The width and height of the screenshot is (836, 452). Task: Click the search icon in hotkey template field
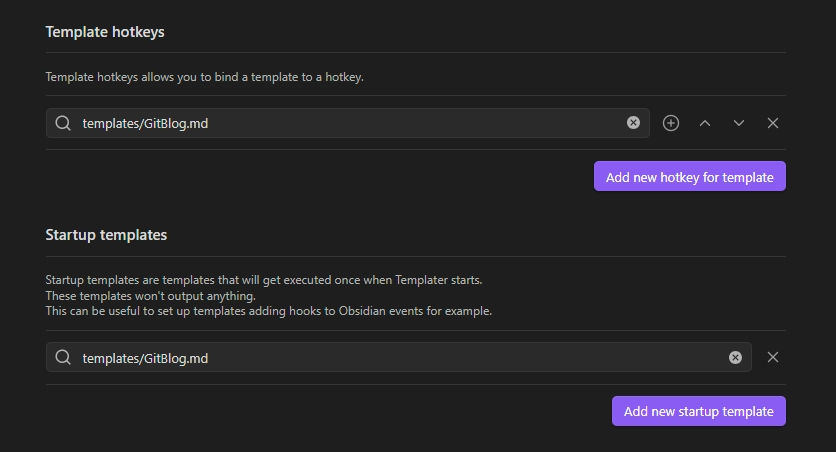click(x=63, y=123)
